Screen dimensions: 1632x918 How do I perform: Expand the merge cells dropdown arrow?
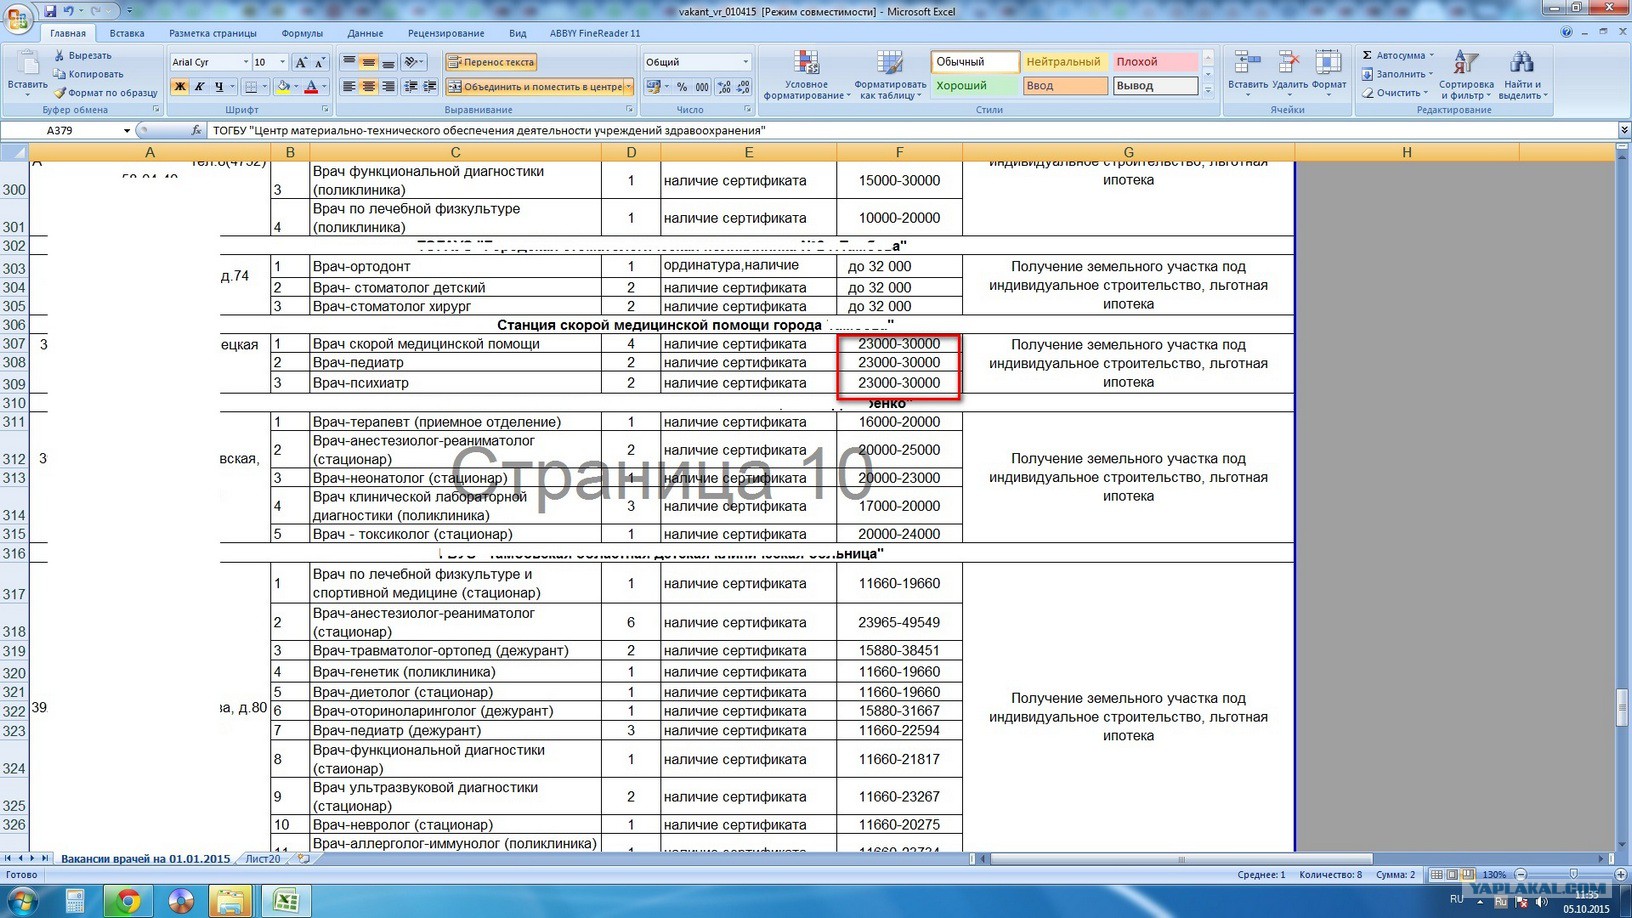coord(627,87)
